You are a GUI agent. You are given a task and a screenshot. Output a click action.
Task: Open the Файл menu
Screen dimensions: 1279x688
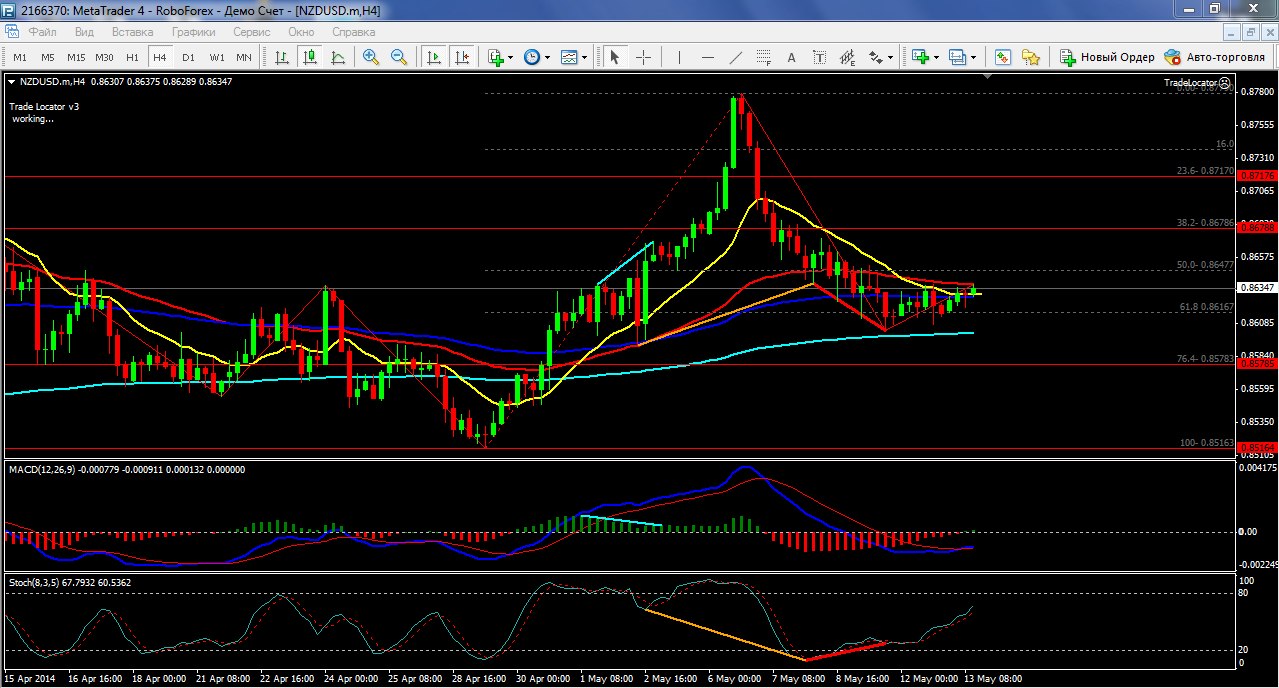42,32
